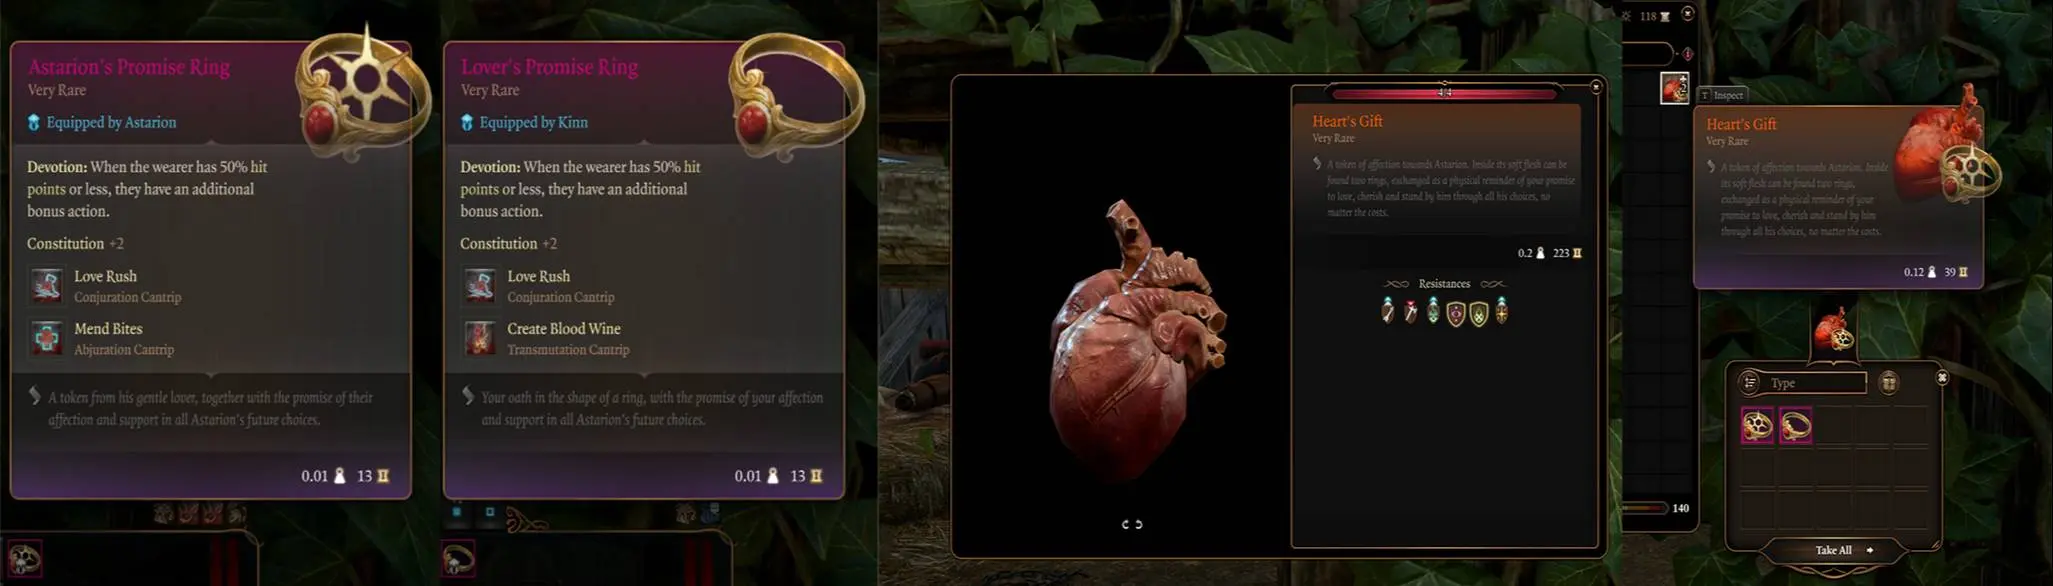Click the Inspect tab above Heart's Gift tooltip
This screenshot has width=2053, height=586.
click(1722, 95)
